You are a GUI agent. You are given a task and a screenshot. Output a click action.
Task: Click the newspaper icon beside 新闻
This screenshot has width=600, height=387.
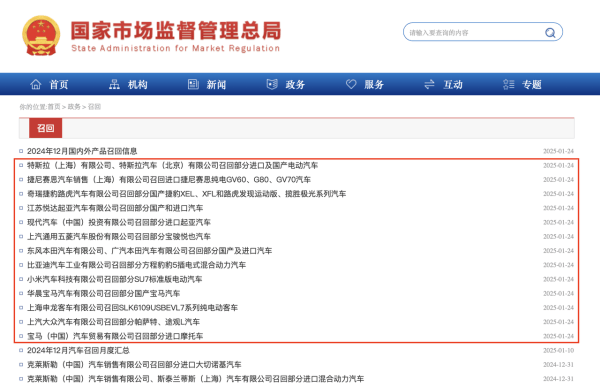point(193,84)
